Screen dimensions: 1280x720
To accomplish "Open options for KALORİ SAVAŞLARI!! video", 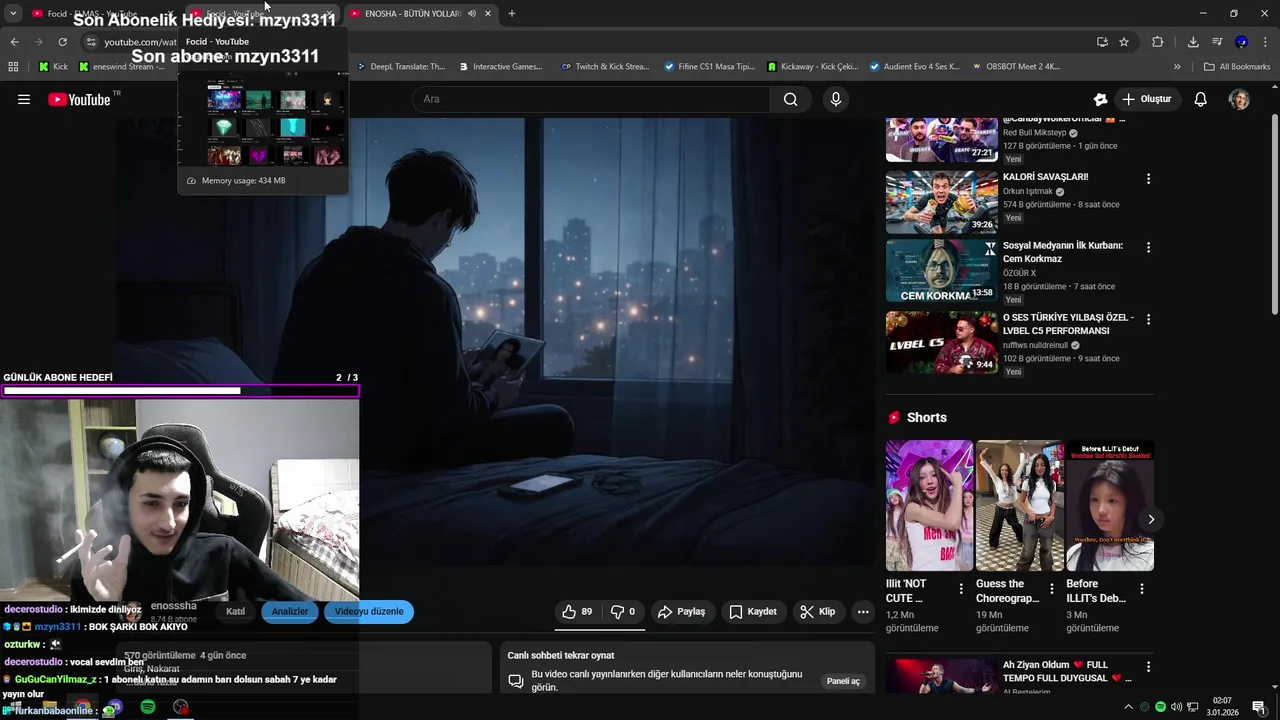I will click(1148, 179).
